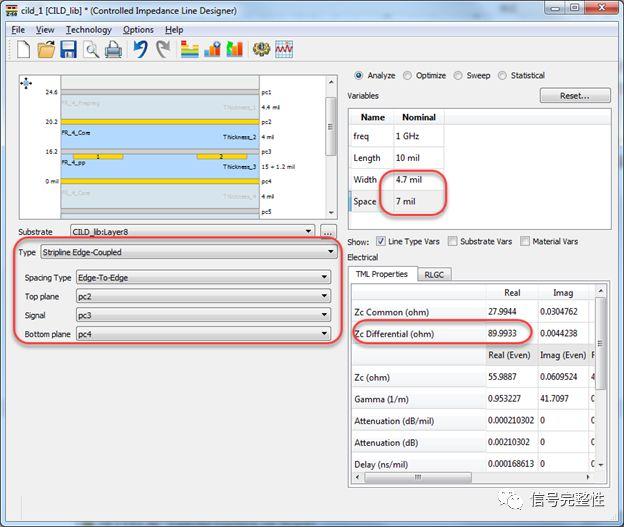Open the Substrate dropdown CILD_lib:Layer8
The image size is (624, 527).
tap(192, 232)
